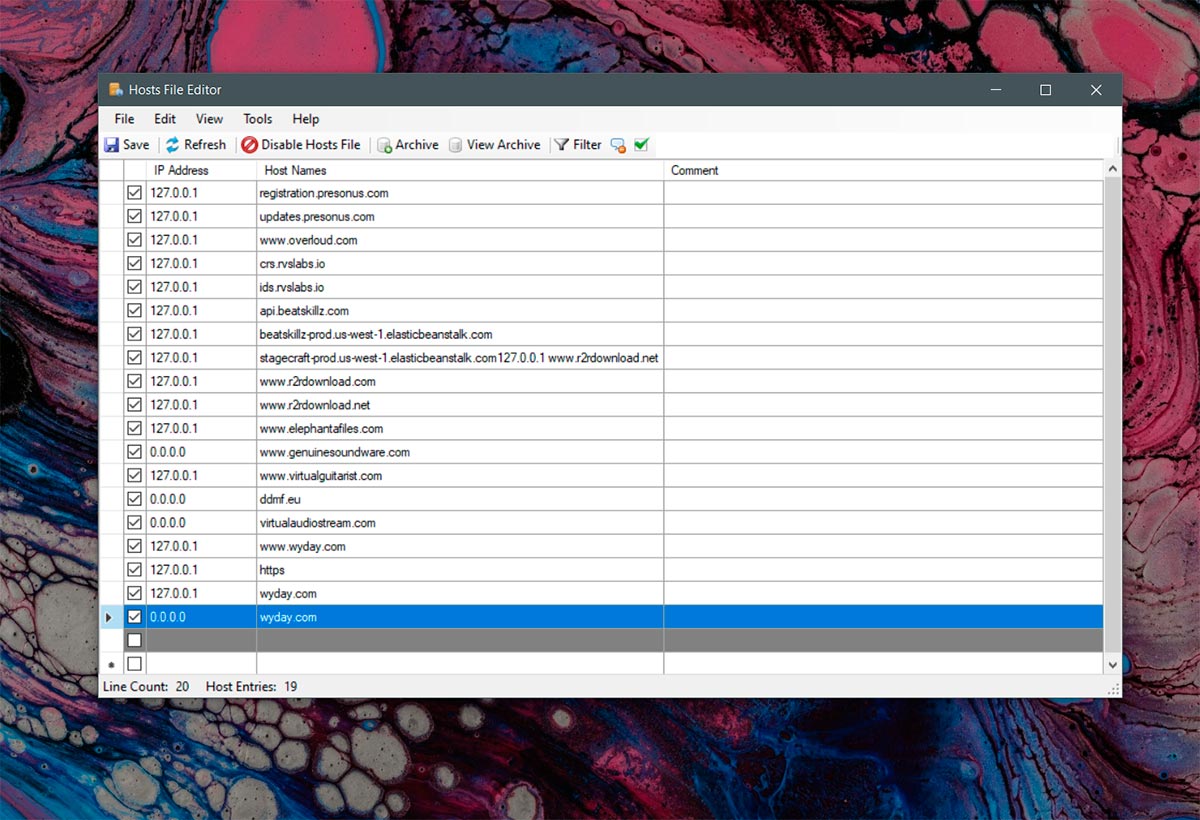Viewport: 1200px width, 820px height.
Task: Sort by the IP Address column header
Action: click(x=201, y=170)
